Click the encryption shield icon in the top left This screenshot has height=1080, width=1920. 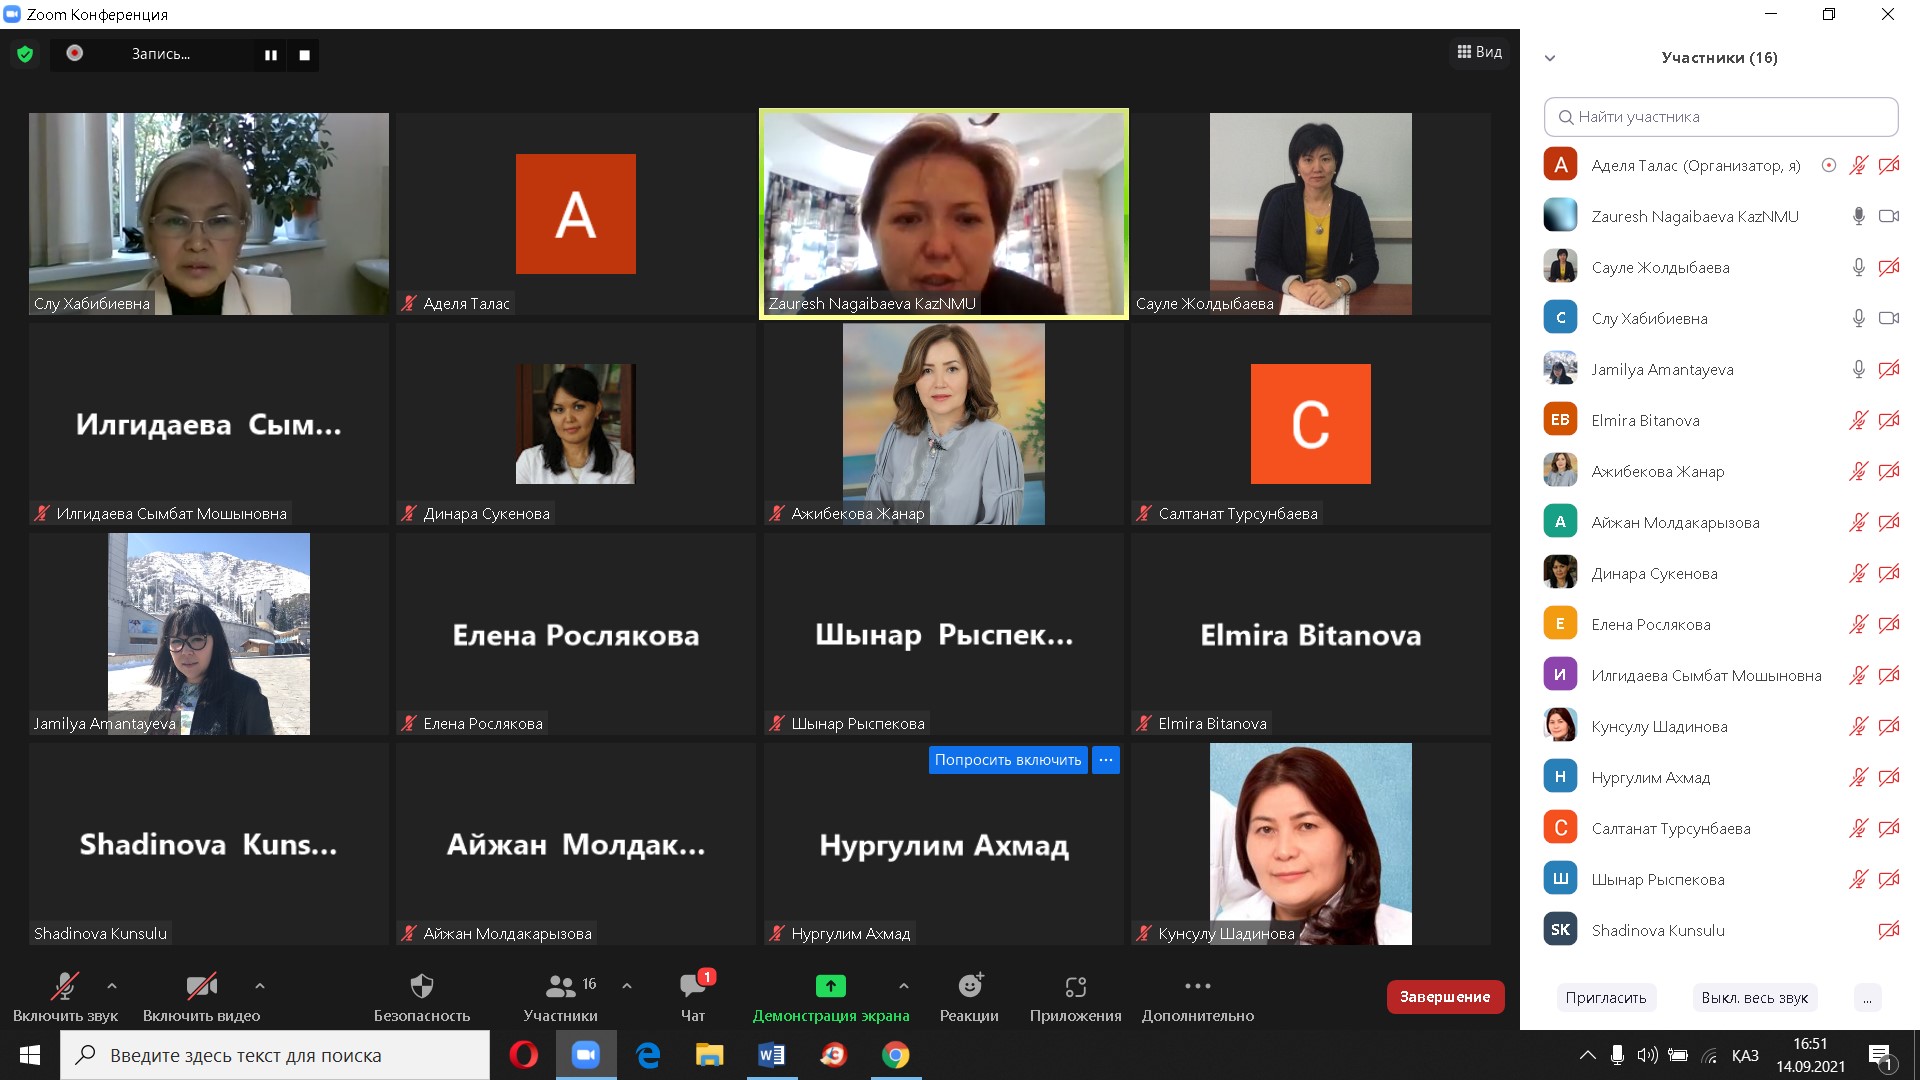pos(25,54)
